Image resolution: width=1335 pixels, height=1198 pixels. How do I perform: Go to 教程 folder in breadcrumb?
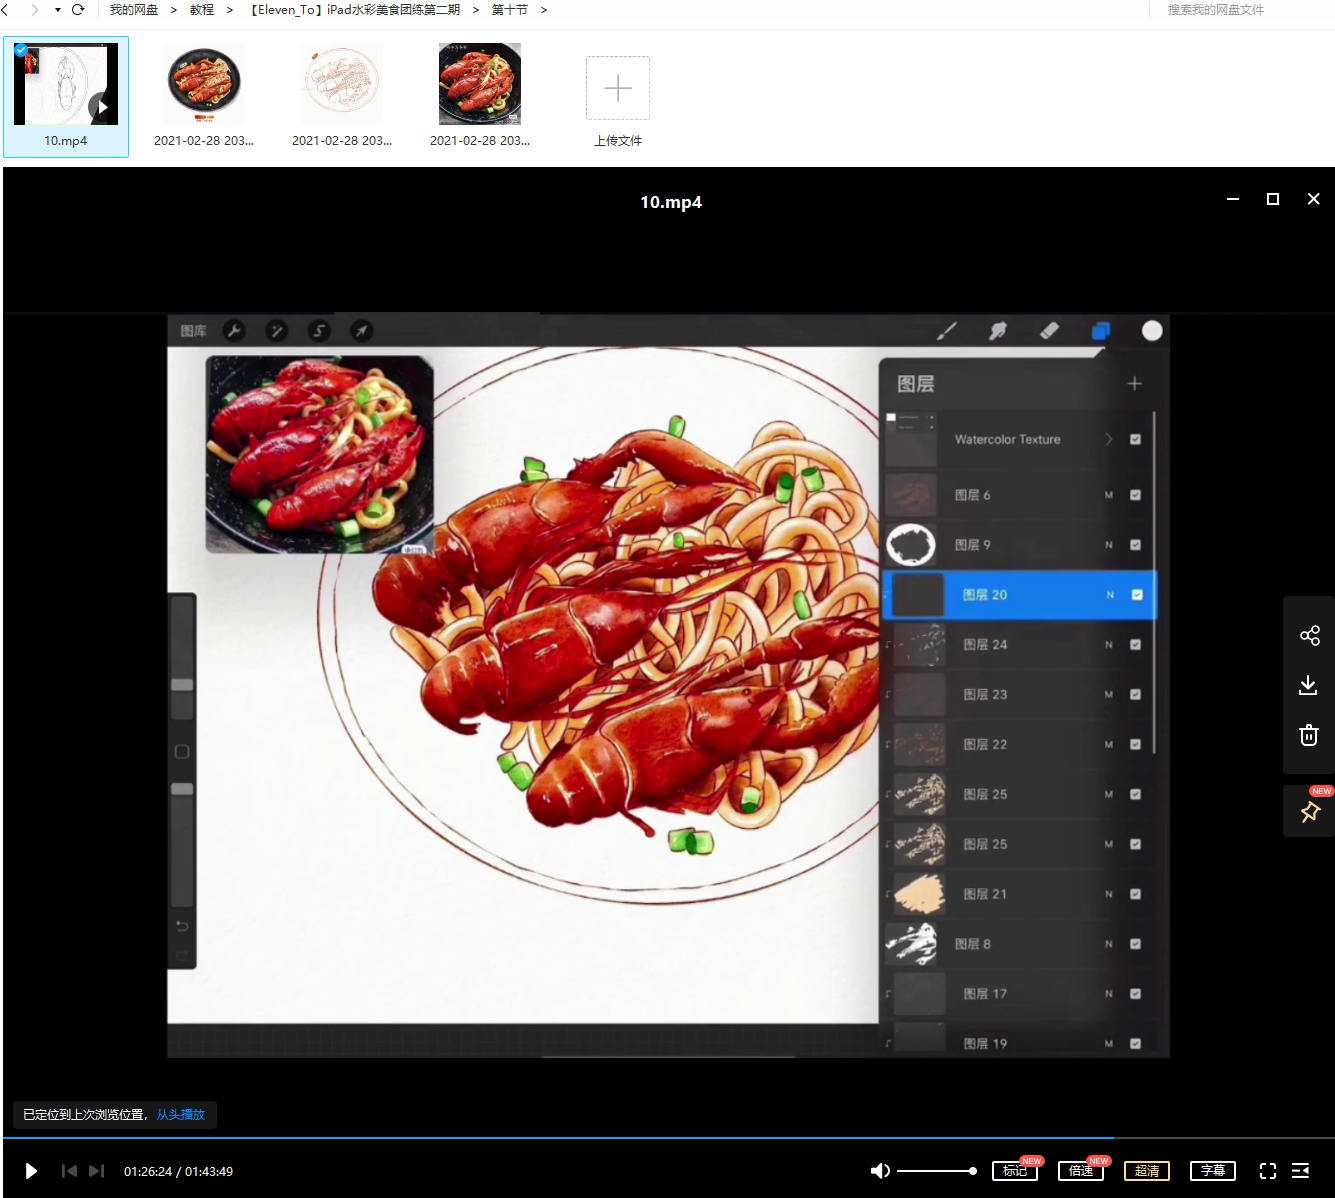click(202, 10)
